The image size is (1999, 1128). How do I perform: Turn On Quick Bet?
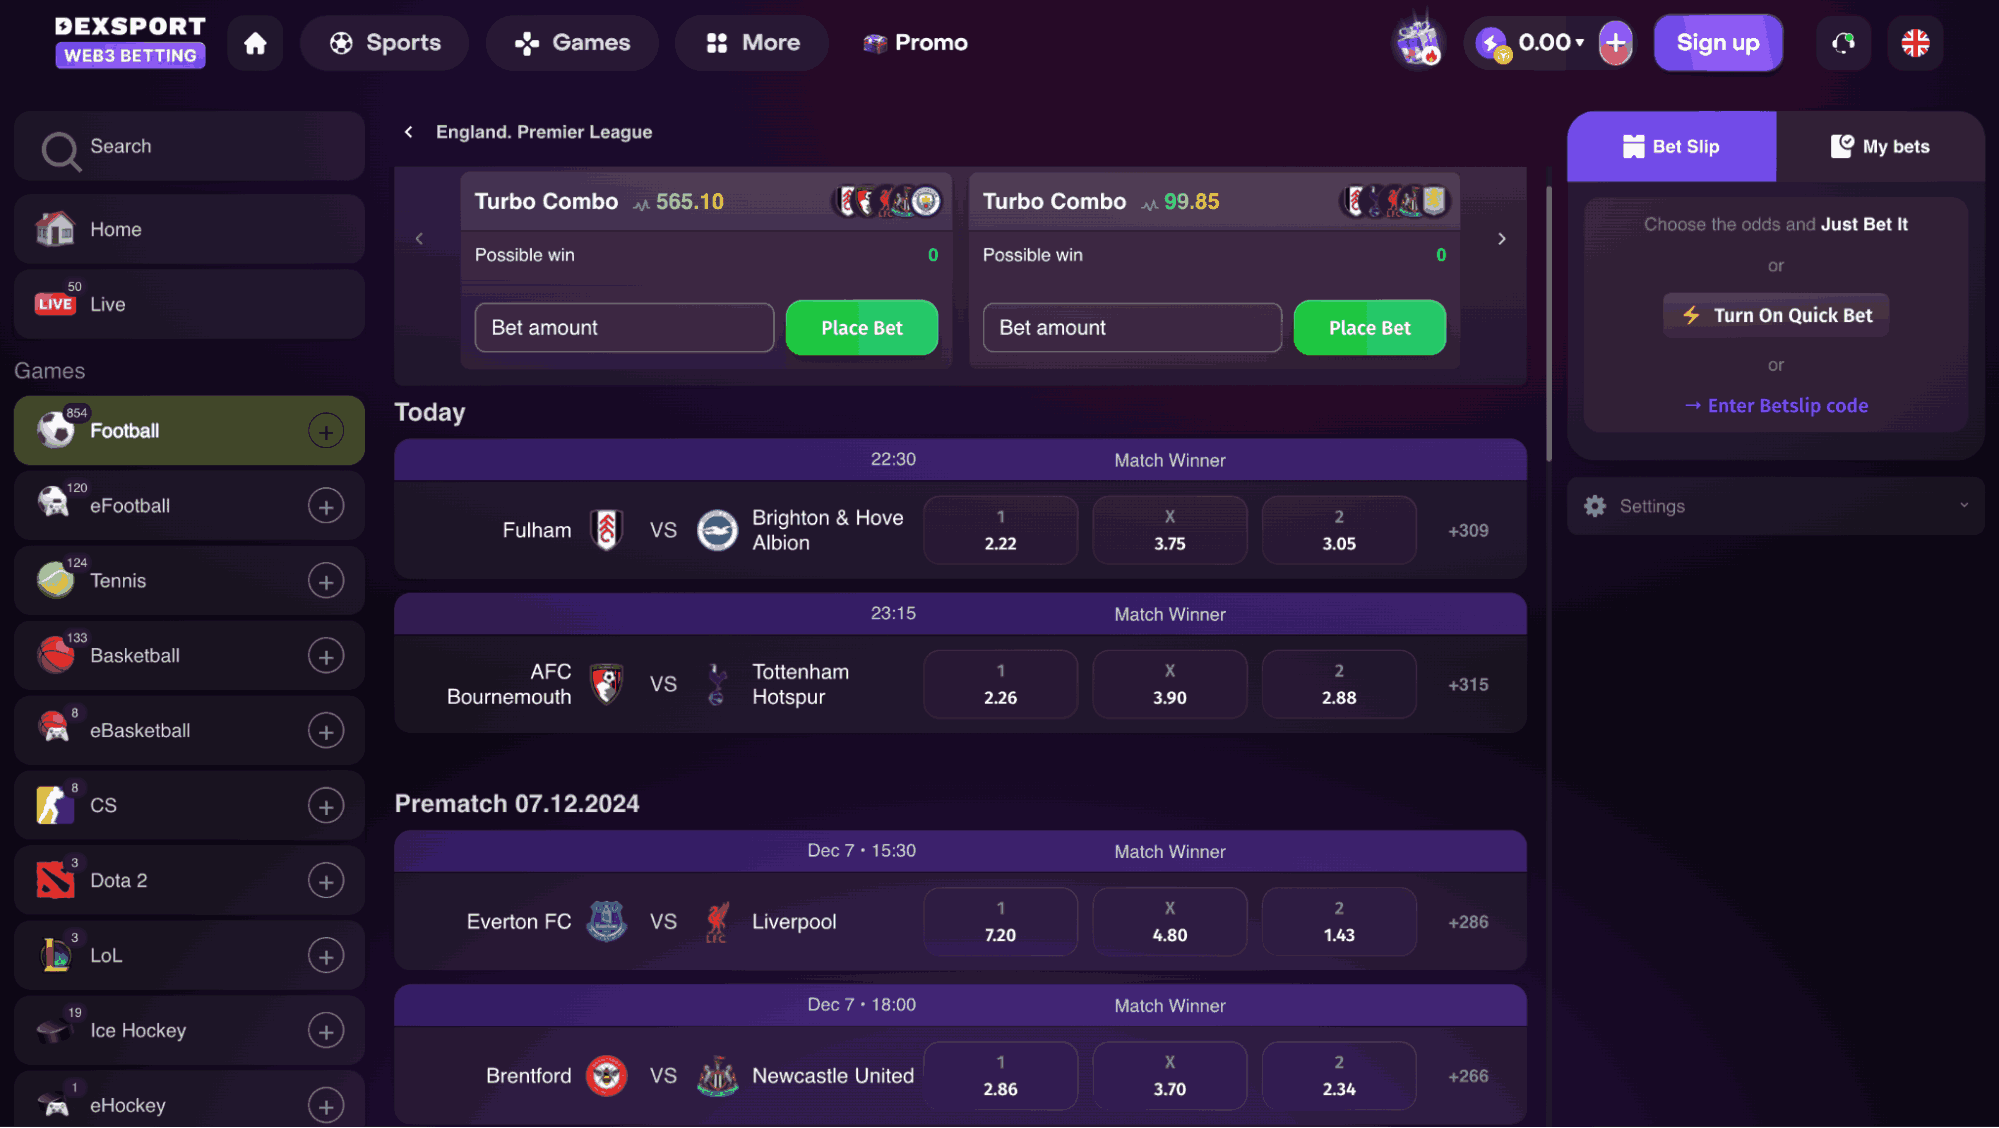(x=1776, y=315)
